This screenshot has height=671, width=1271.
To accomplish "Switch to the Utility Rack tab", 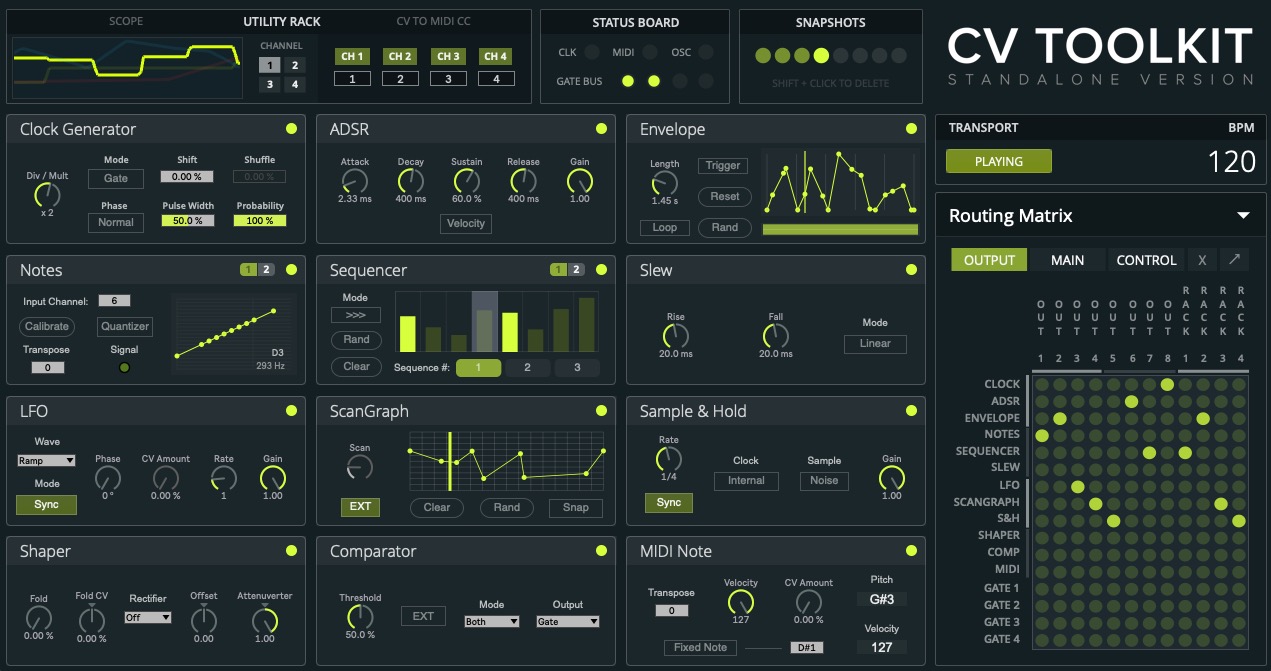I will pyautogui.click(x=282, y=21).
